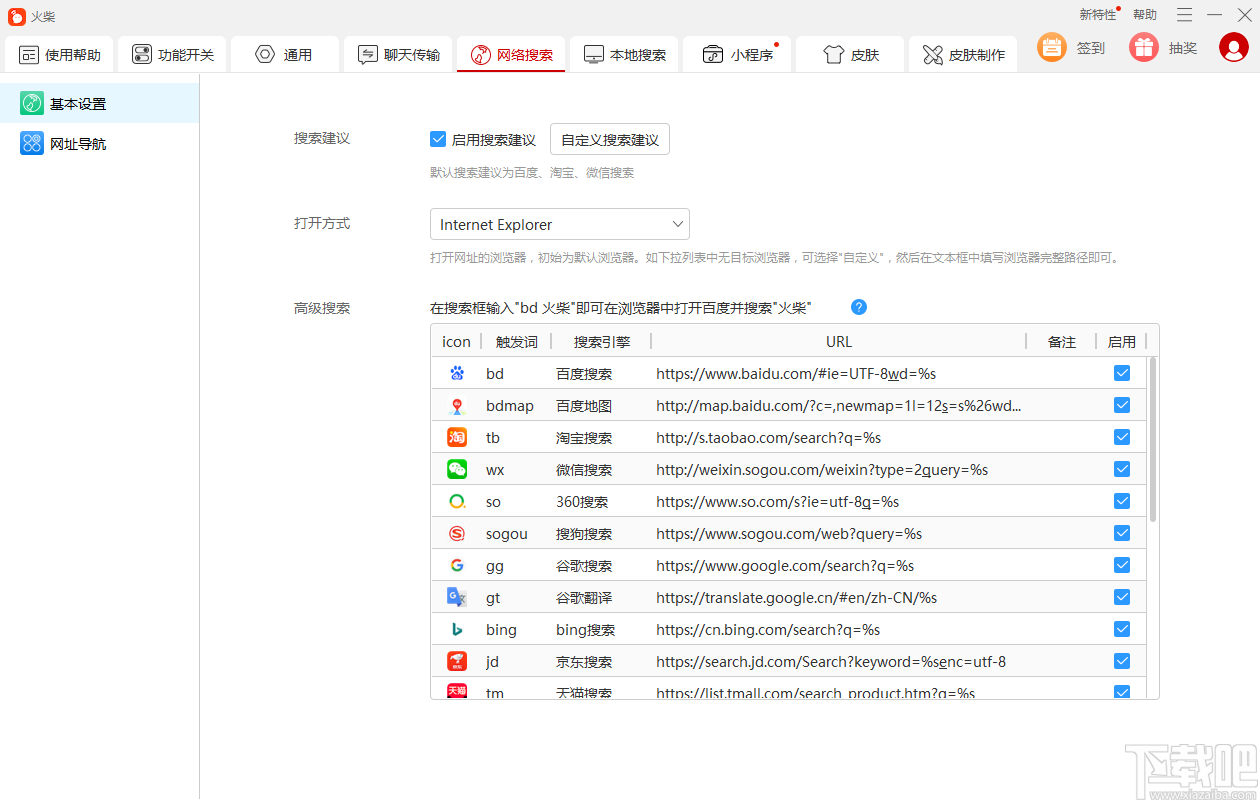Screen dimensions: 1260x800
Task: Uncheck the bing搜索 row checkbox
Action: 1122,629
